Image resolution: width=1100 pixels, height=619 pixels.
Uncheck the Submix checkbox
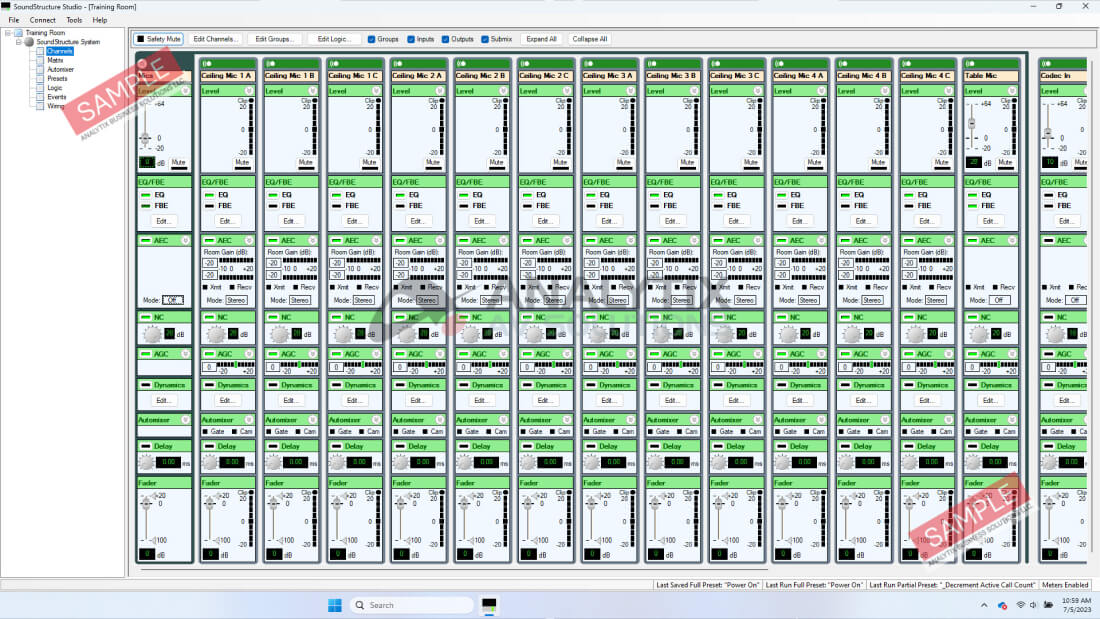pyautogui.click(x=485, y=39)
